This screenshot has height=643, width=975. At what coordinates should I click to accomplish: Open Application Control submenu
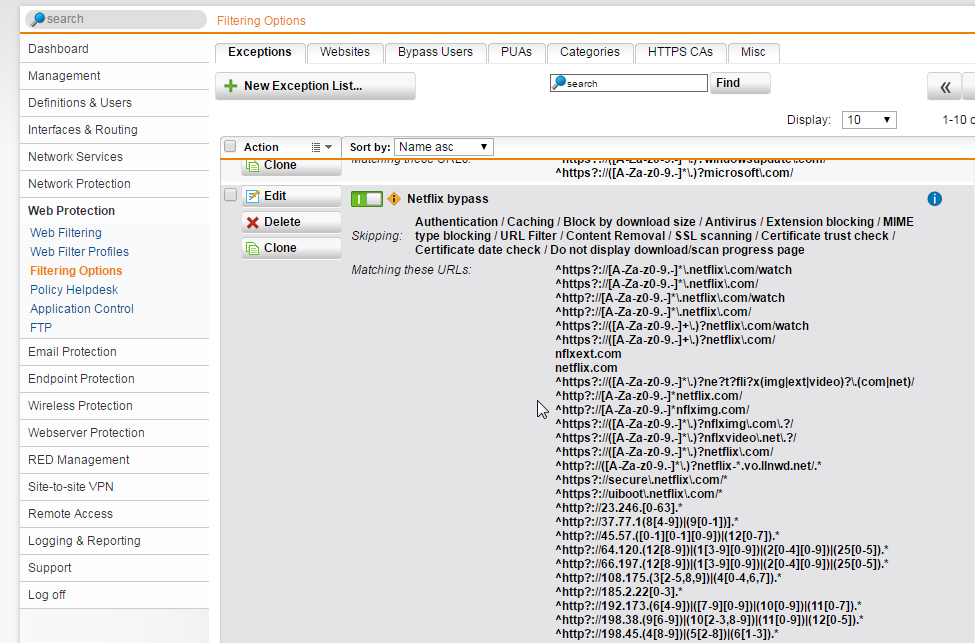point(82,309)
